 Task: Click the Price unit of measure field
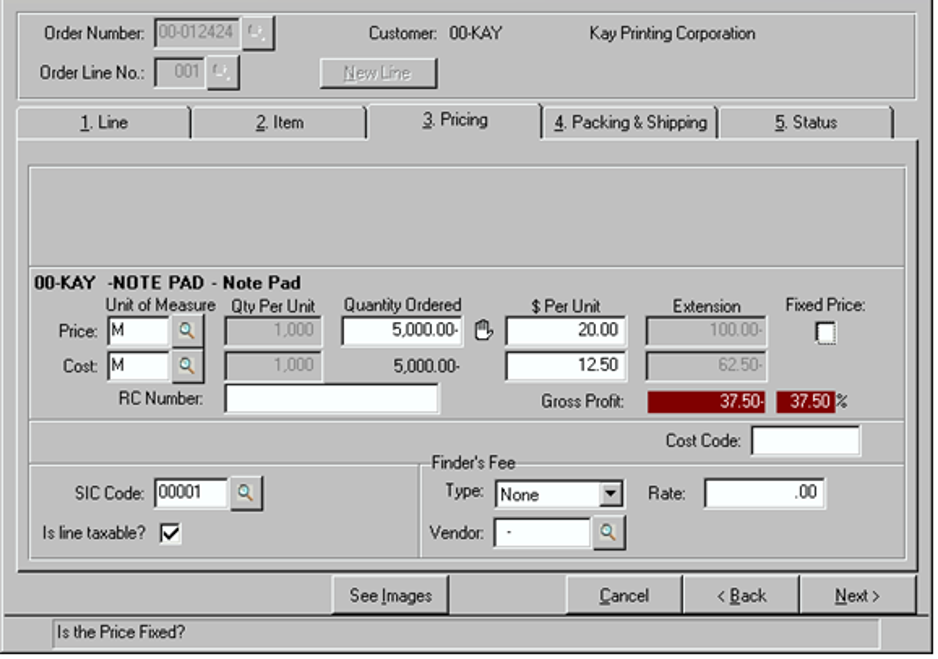coord(139,331)
